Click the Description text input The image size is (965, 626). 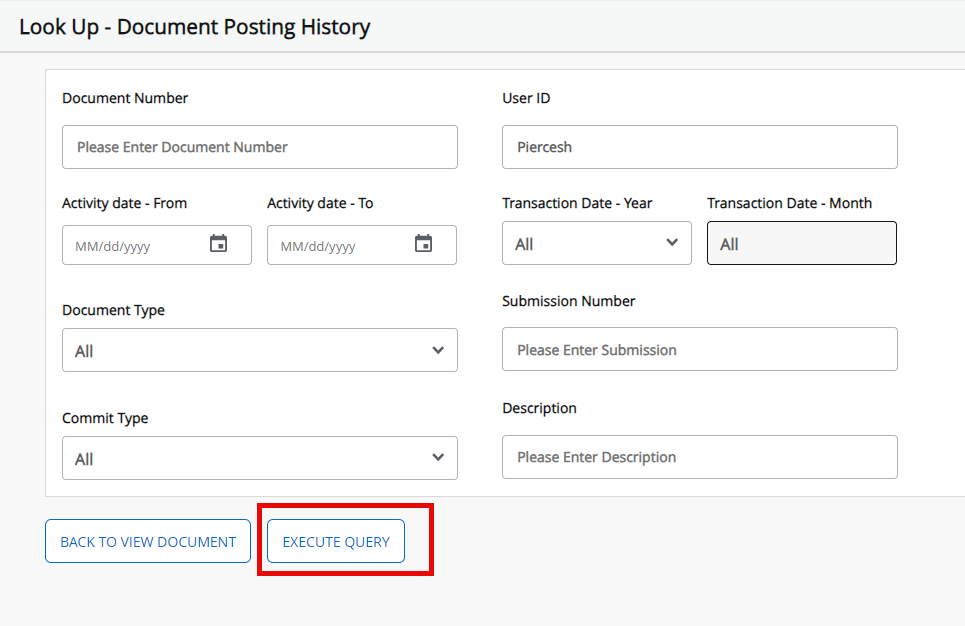699,457
